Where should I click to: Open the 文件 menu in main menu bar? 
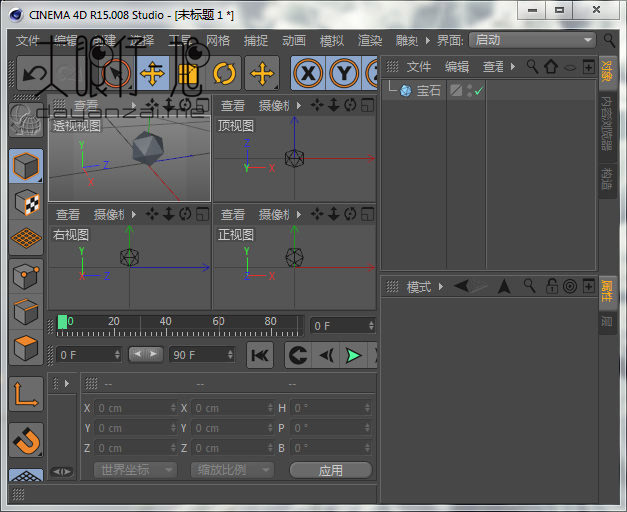[x=27, y=40]
